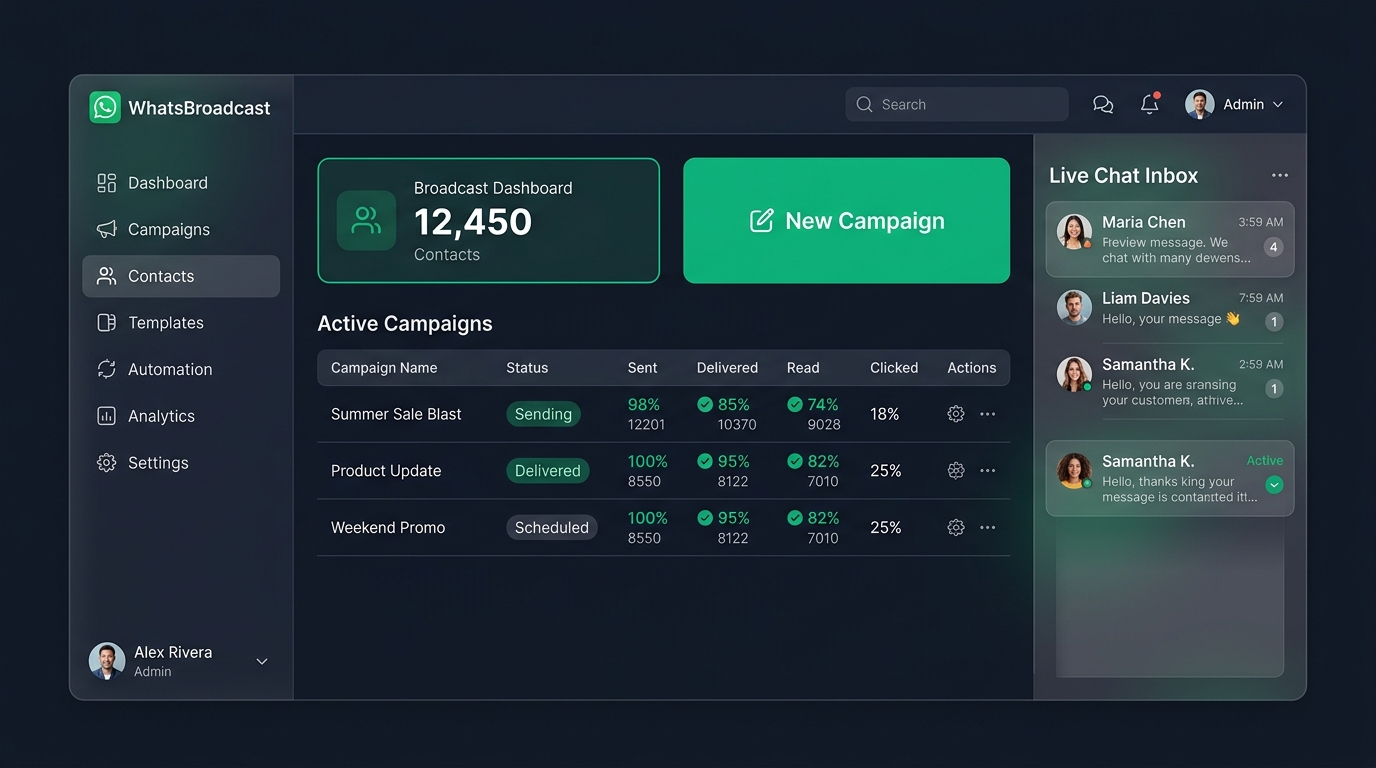Click Alex Rivera's avatar photo
Screen dimensions: 1376x768
[107, 661]
